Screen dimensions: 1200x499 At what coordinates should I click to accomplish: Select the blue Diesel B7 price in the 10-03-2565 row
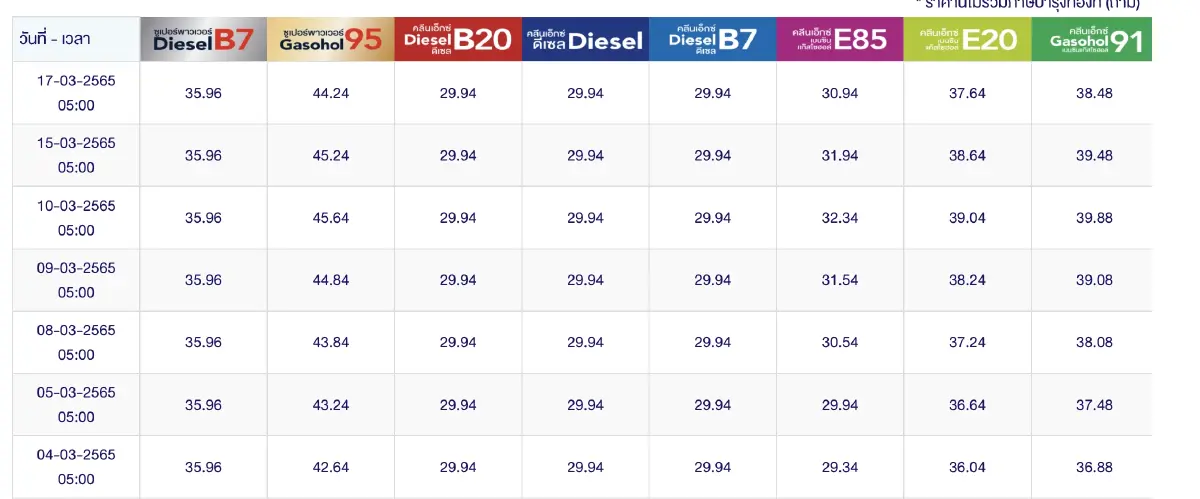point(713,218)
